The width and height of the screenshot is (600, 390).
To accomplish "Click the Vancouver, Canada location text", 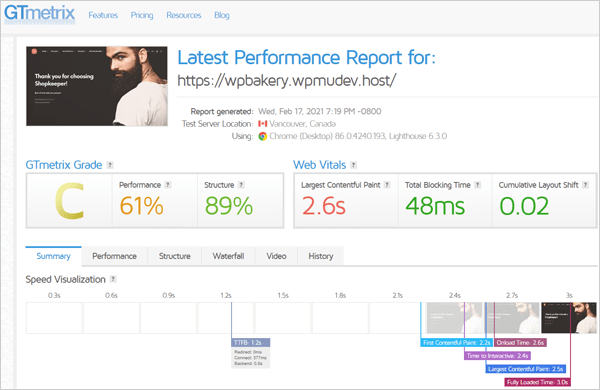I will tap(302, 124).
